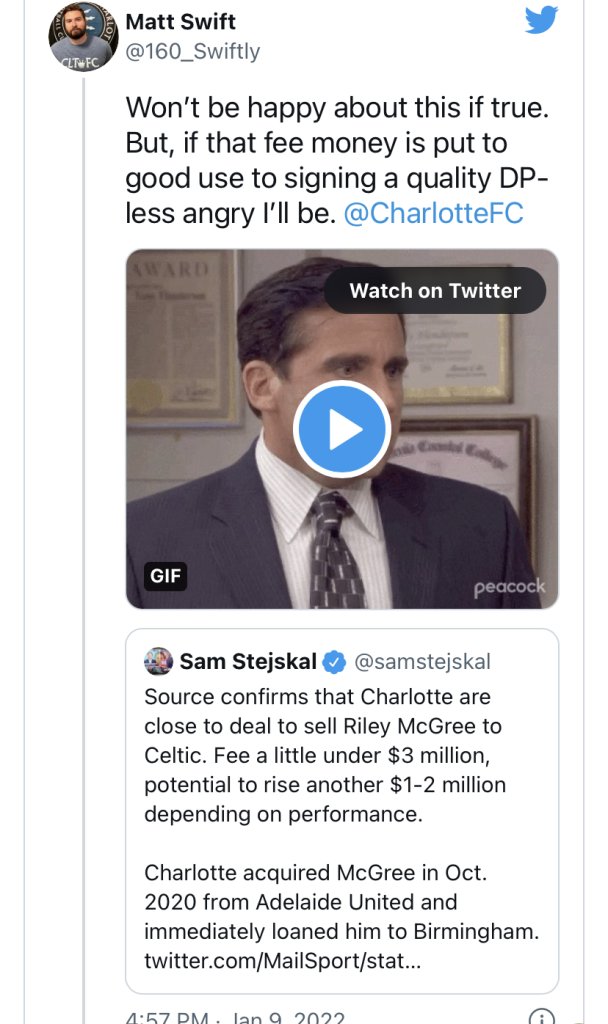Click the 4:57 PM Jan 9, 2022 timestamp
Screen dimensions: 608x1024
(x=235, y=1018)
